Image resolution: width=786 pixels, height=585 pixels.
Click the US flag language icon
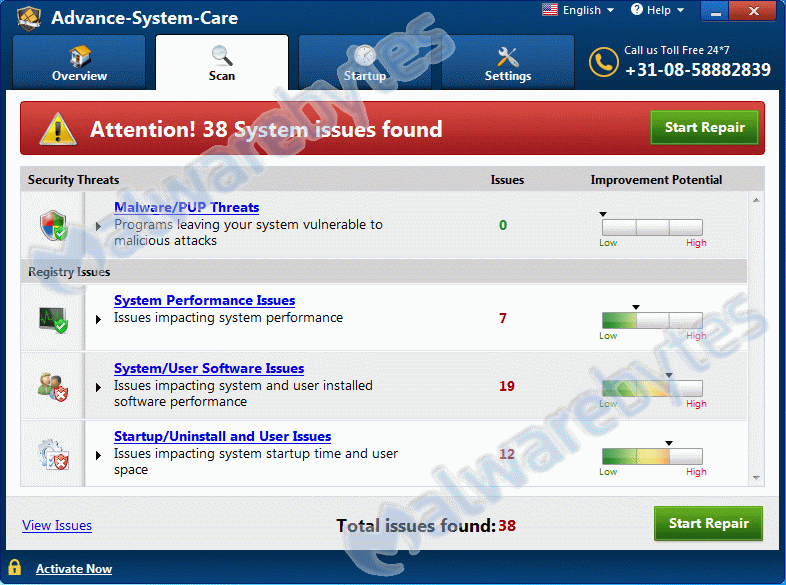550,10
